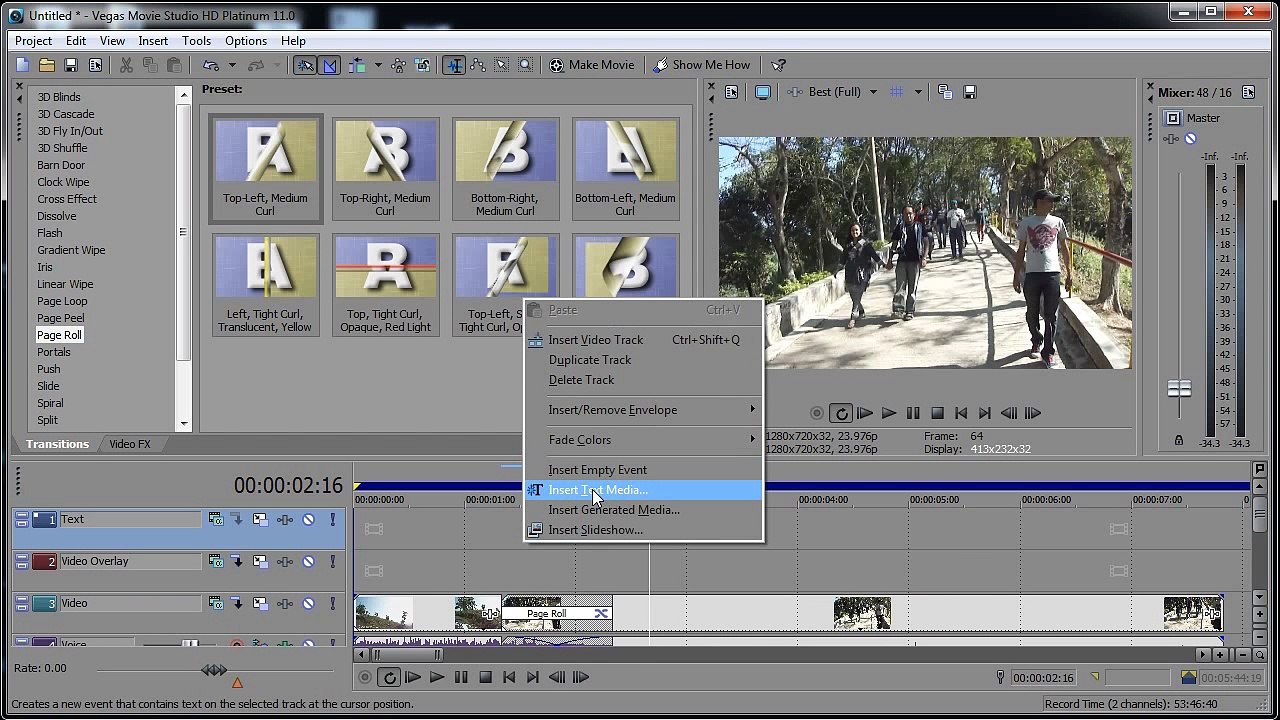Choose Insert Video Track in context menu
The height and width of the screenshot is (720, 1280).
tap(644, 340)
